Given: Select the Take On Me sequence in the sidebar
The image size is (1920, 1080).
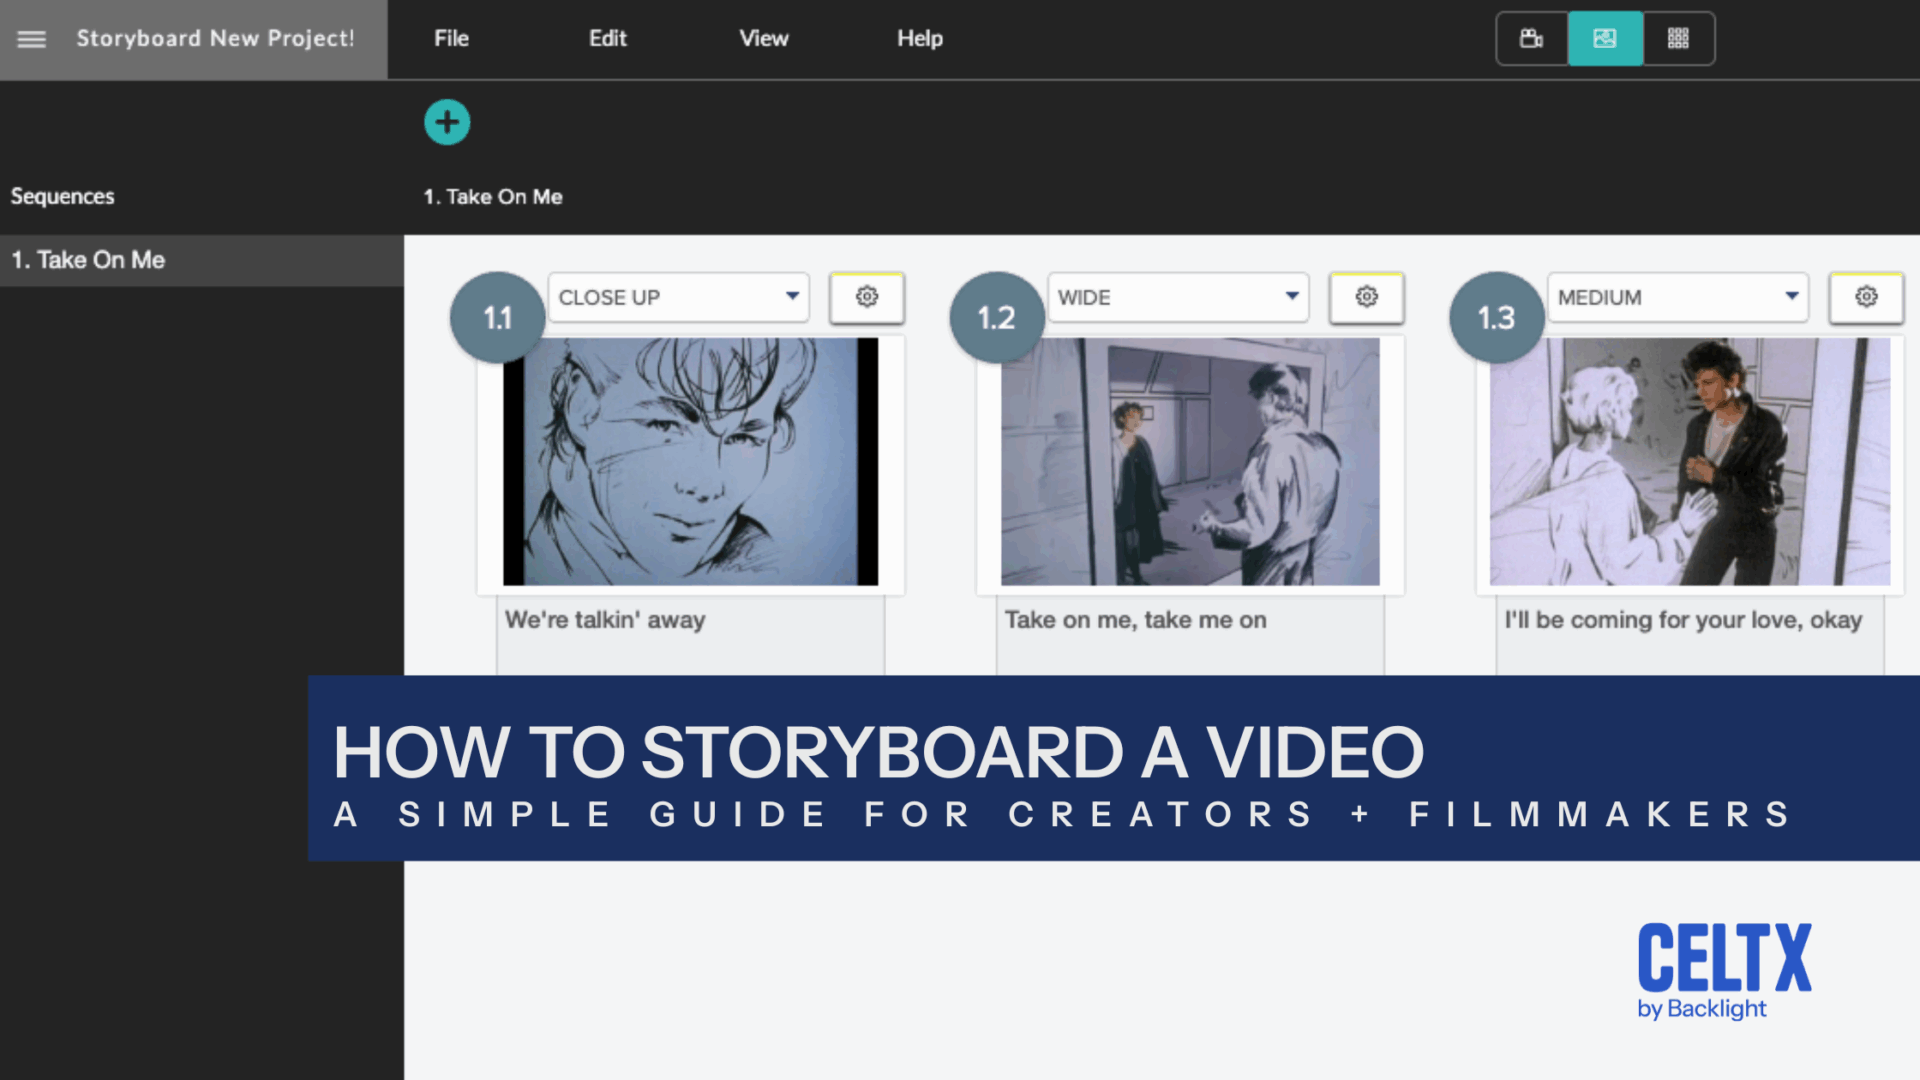Looking at the screenshot, I should tap(88, 259).
